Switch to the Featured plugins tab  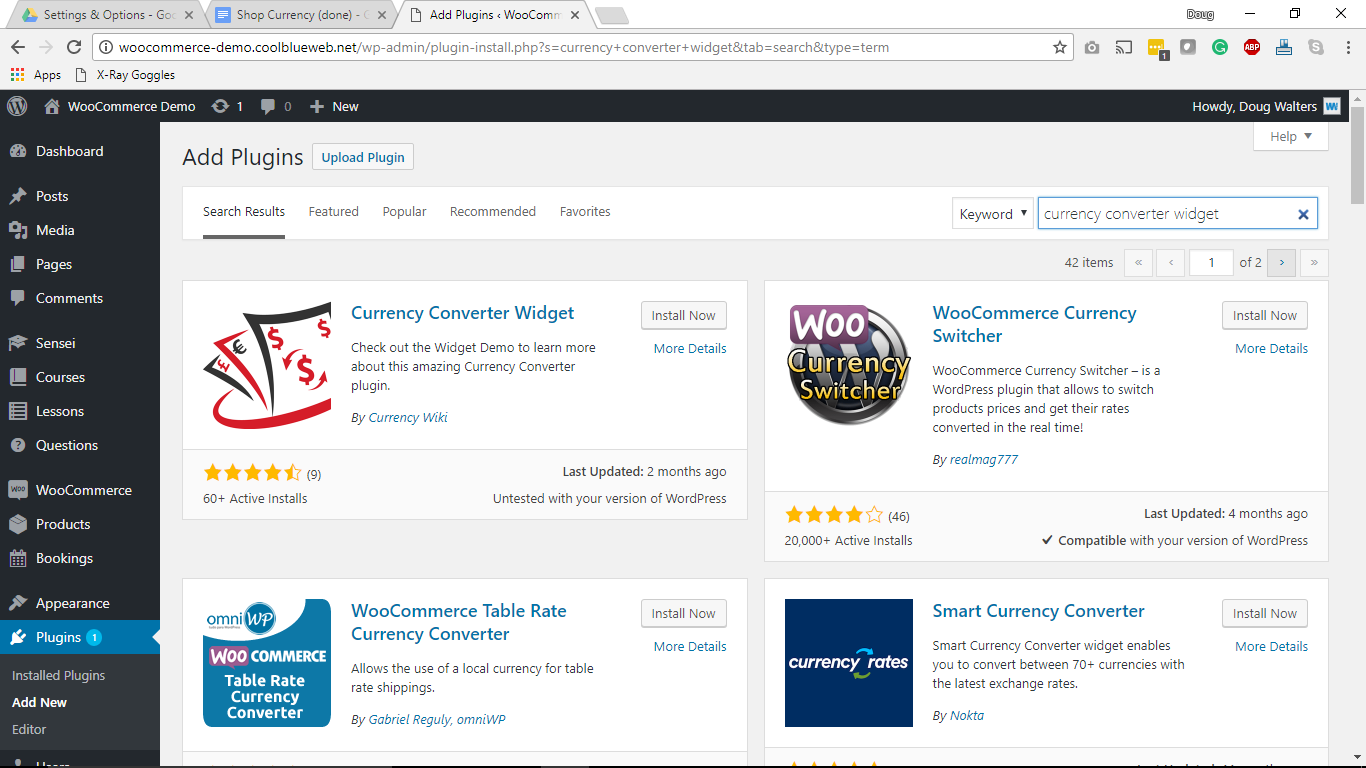334,212
